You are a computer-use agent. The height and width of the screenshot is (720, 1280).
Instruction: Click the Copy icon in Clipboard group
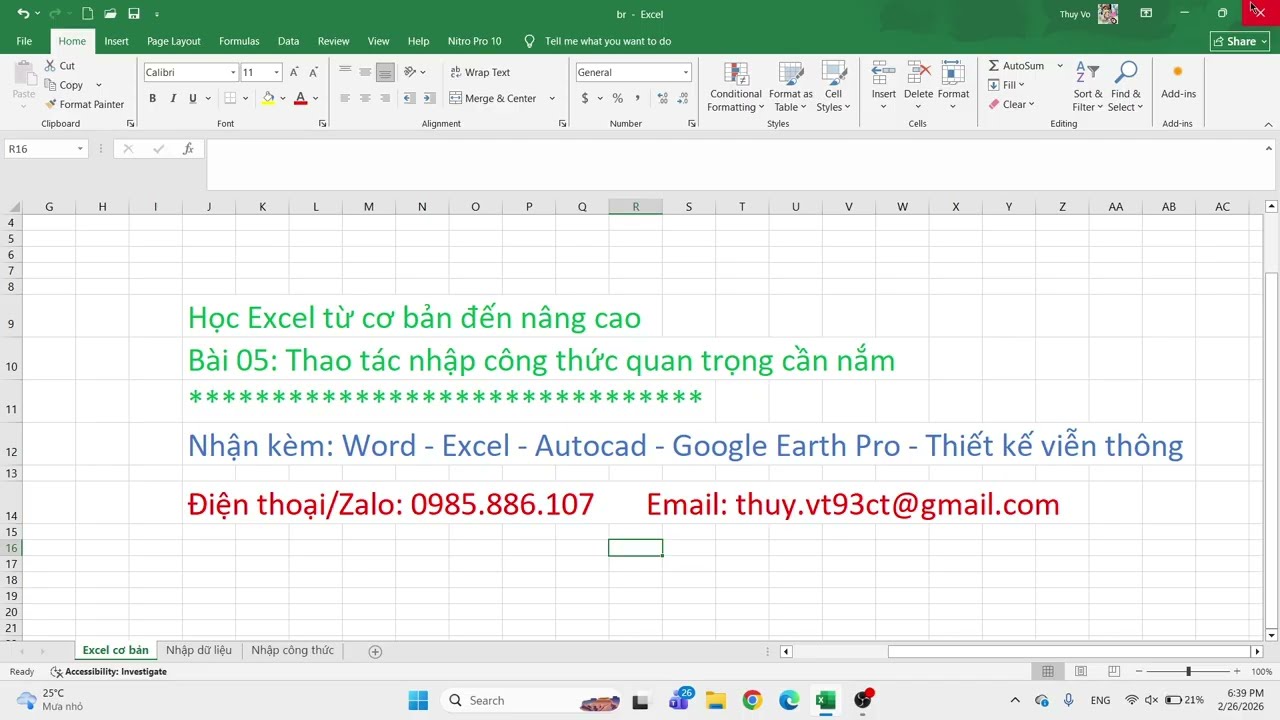(50, 85)
